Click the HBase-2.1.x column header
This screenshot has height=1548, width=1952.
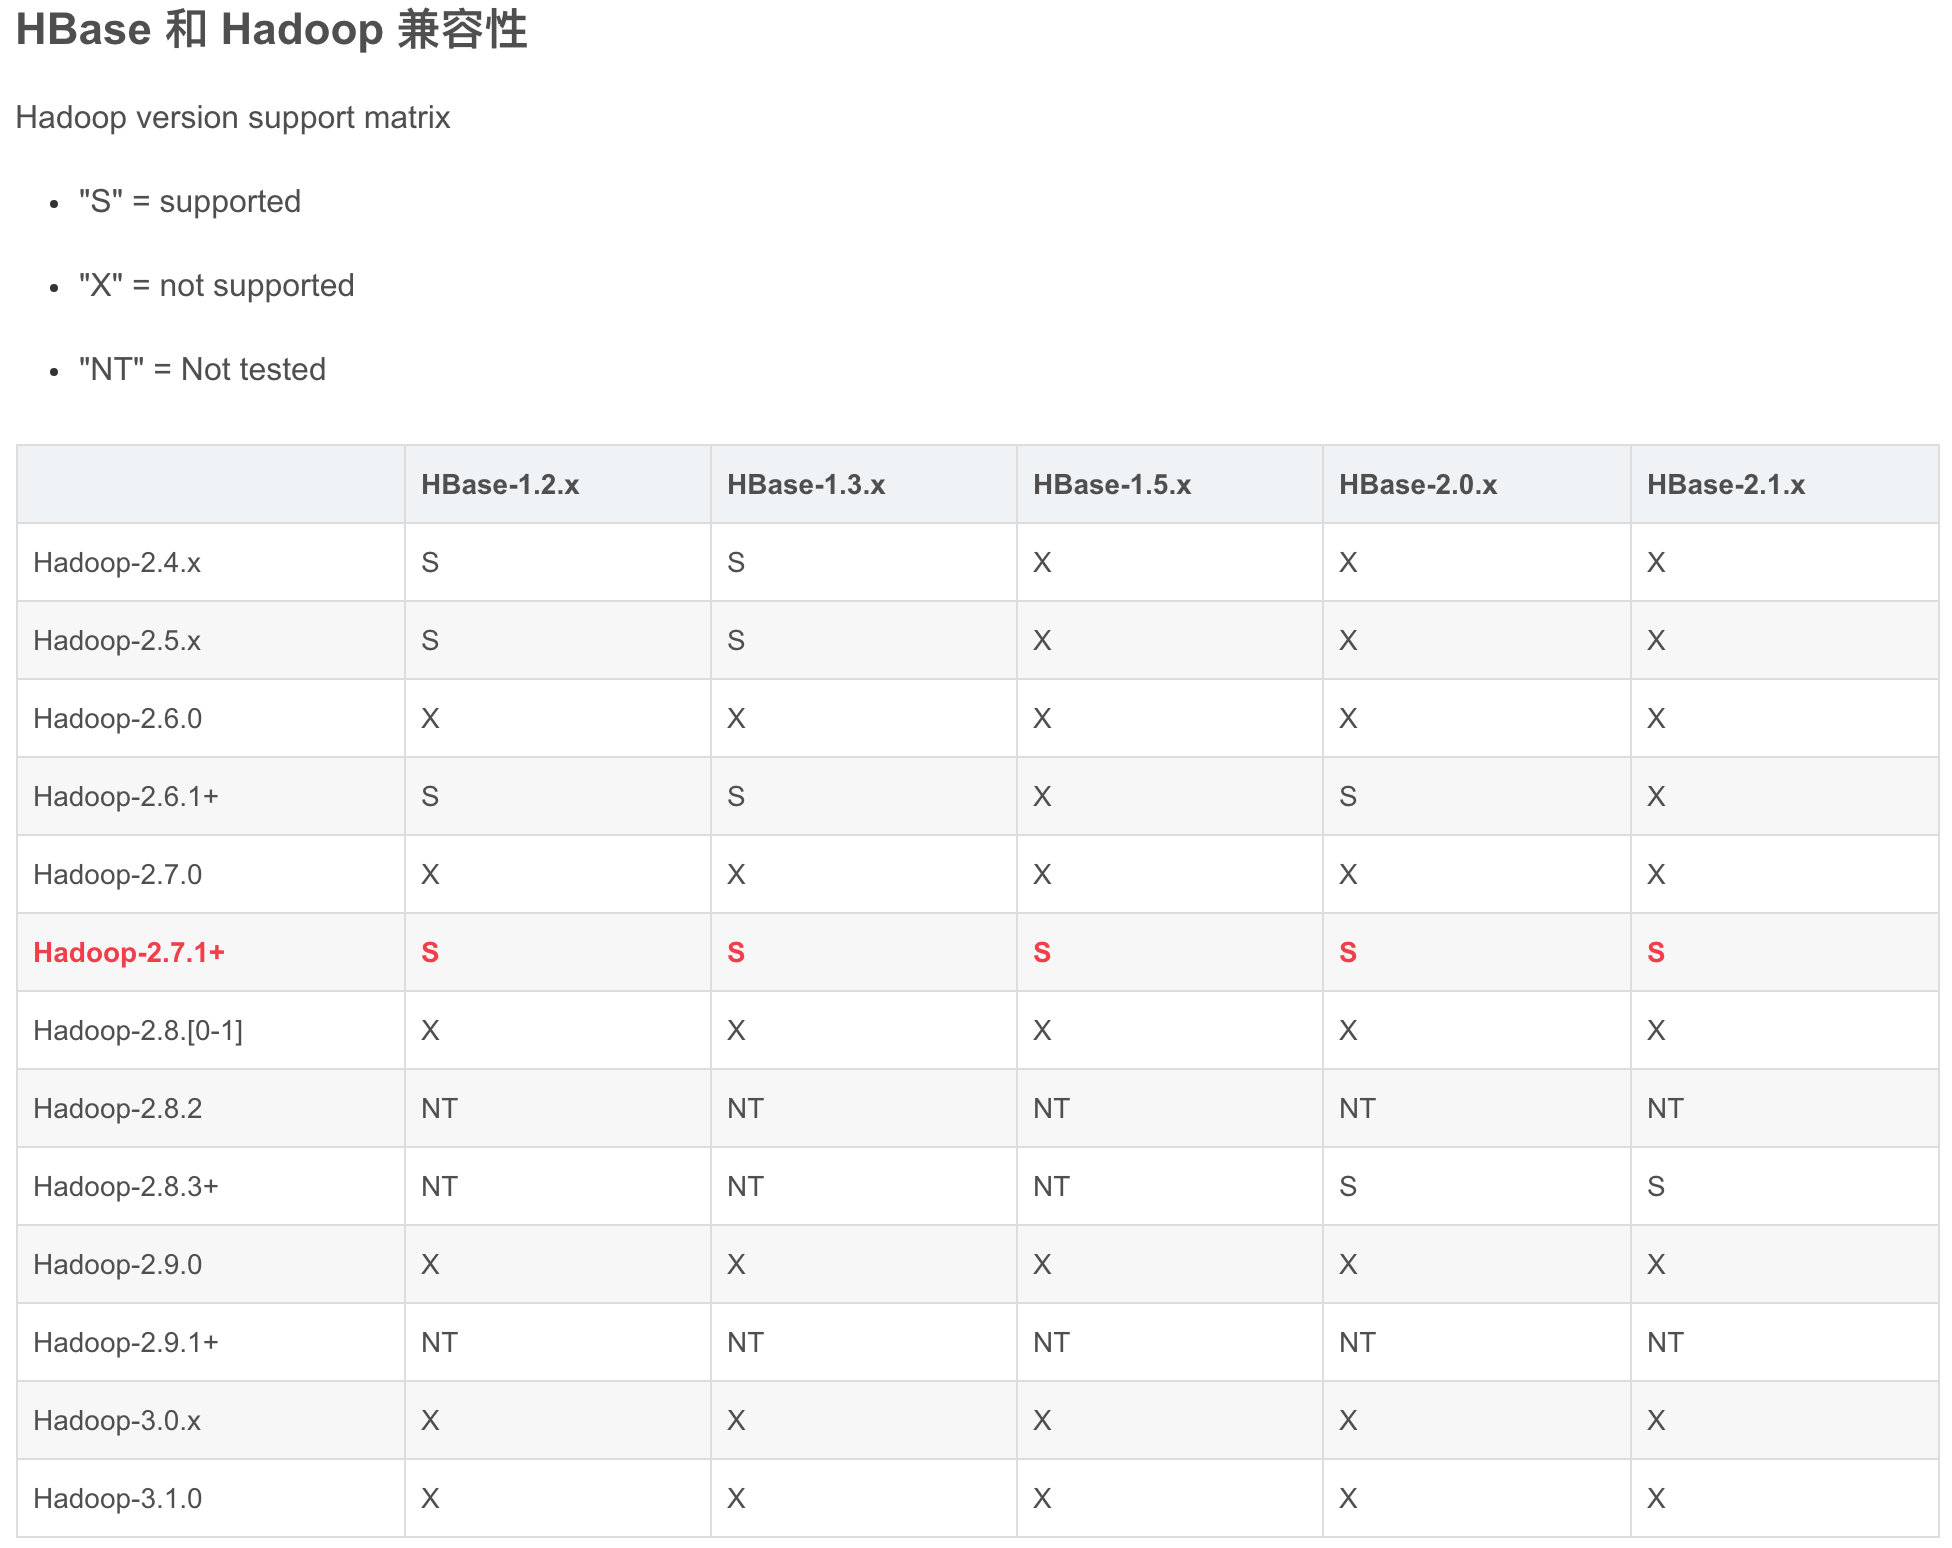coord(1725,484)
